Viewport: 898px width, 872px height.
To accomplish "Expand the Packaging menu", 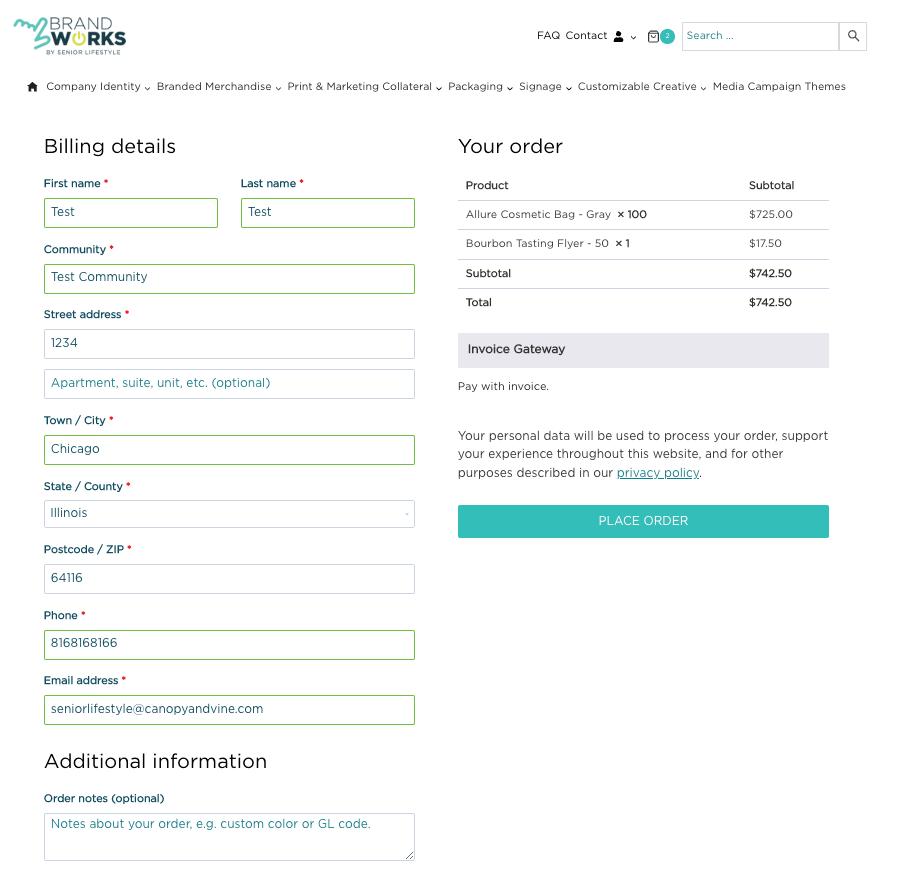I will (x=480, y=86).
